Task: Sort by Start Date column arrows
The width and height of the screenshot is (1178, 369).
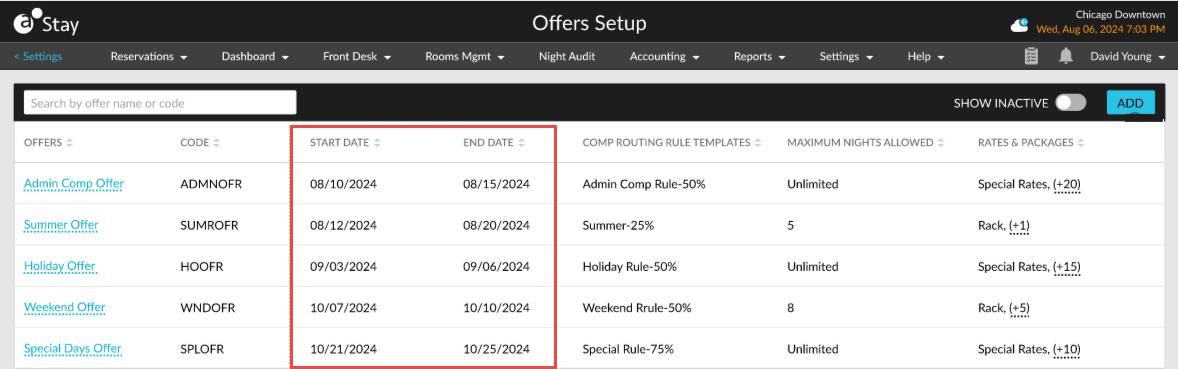Action: 377,143
